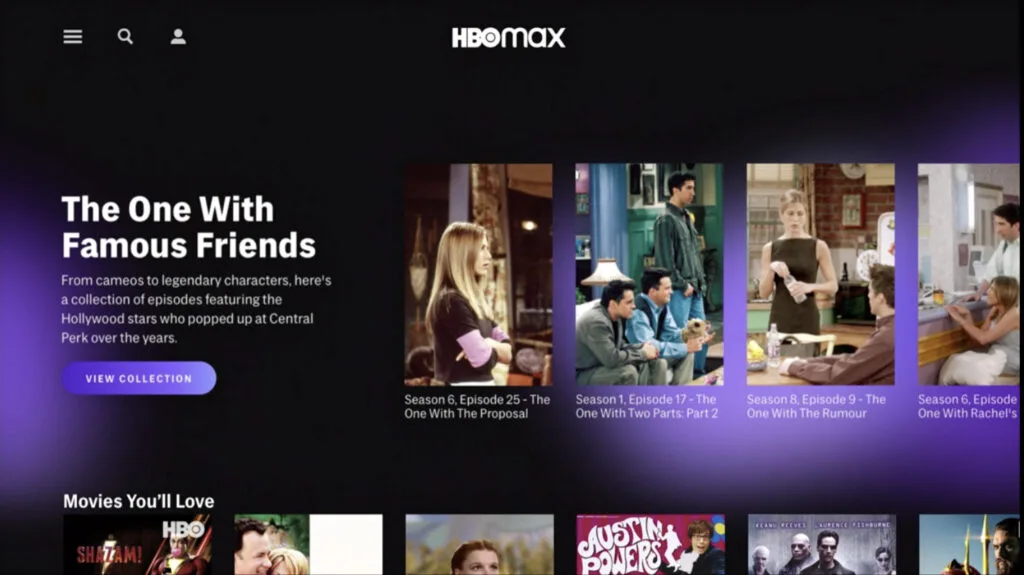
Task: Go home via HBO Max logo
Action: pyautogui.click(x=508, y=37)
